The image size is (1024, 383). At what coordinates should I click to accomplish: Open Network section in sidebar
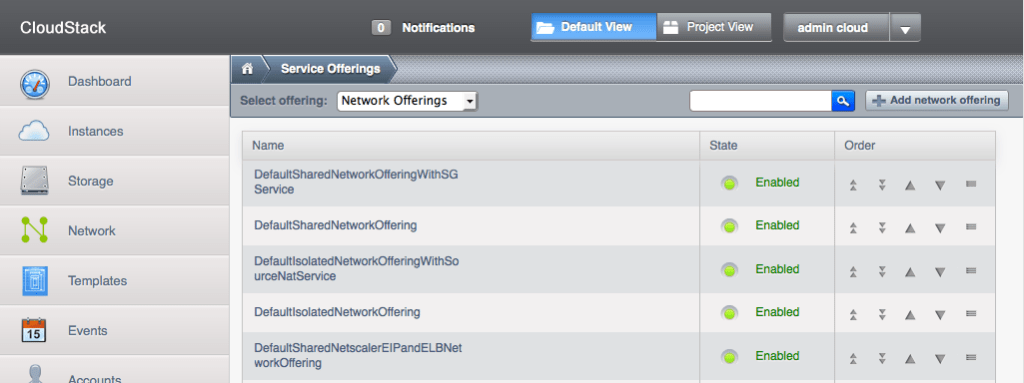(x=114, y=231)
